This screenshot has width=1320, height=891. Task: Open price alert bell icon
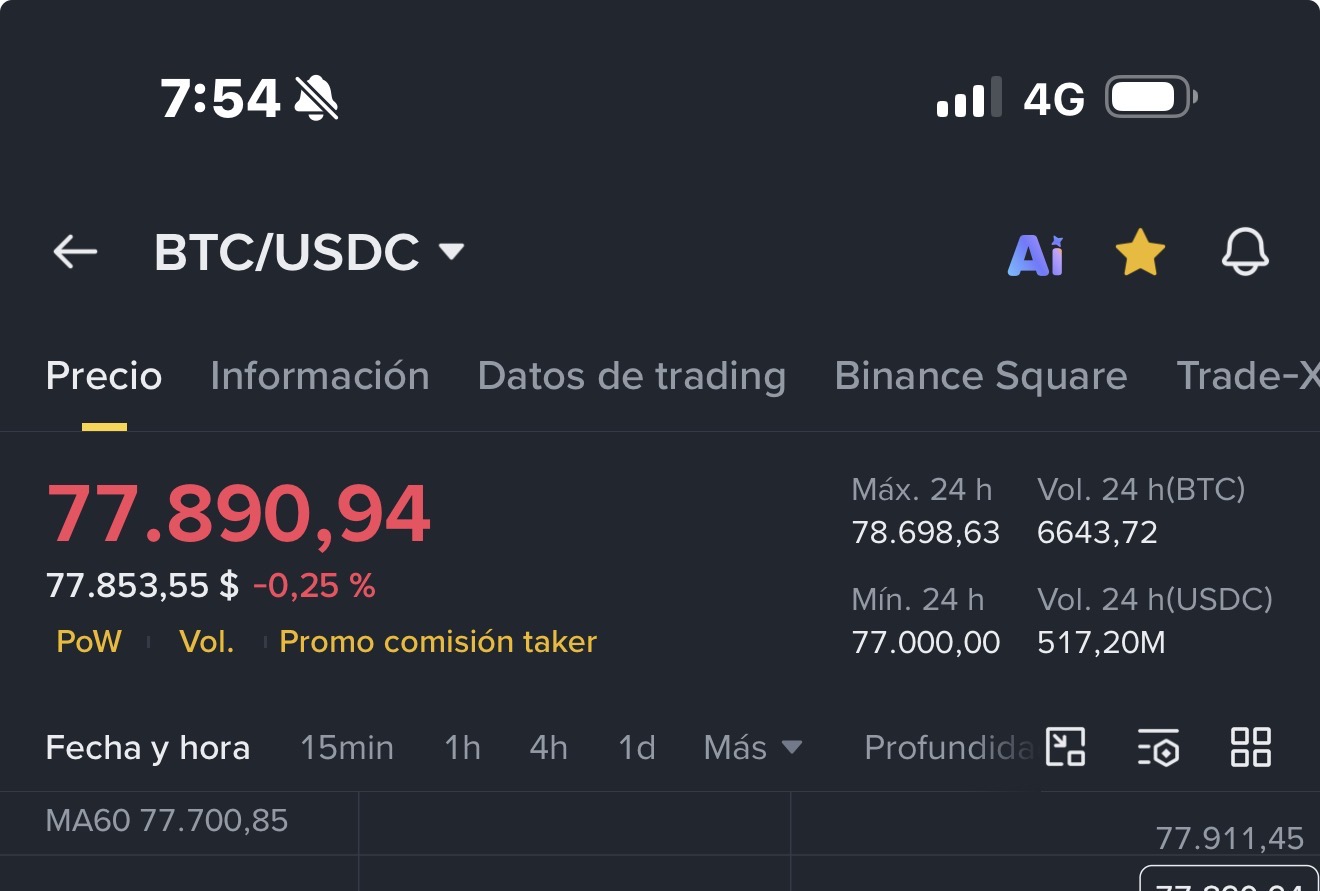pos(1245,252)
